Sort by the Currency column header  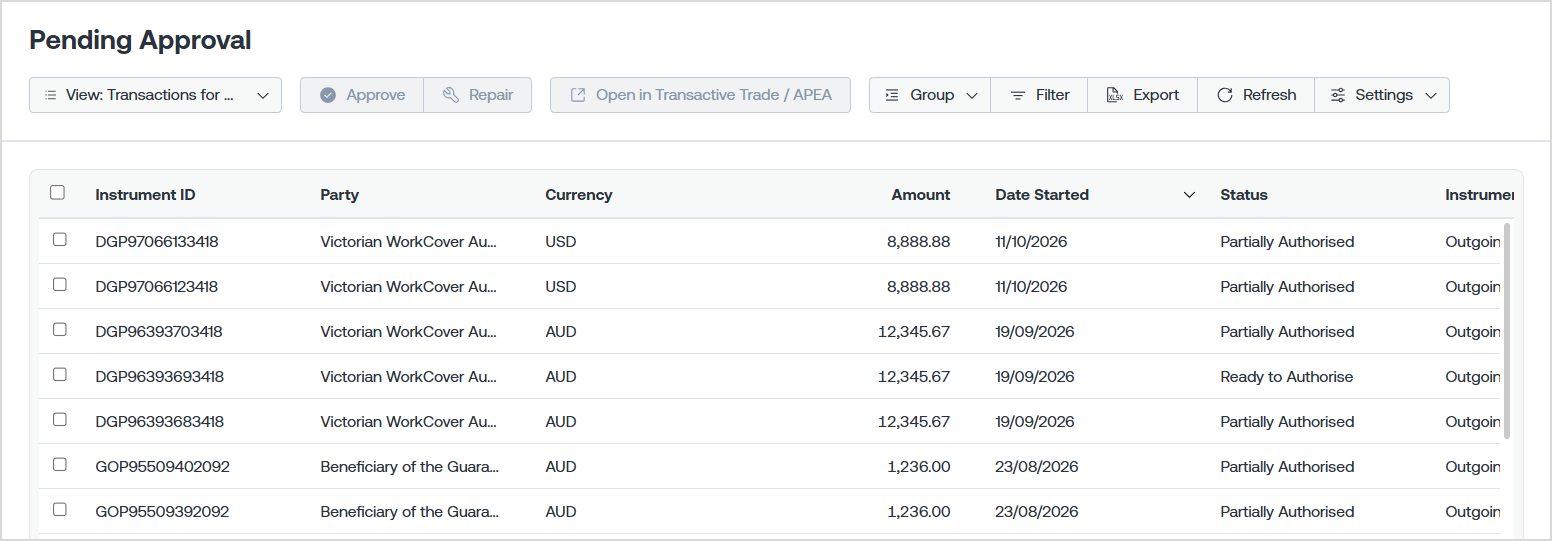[579, 195]
